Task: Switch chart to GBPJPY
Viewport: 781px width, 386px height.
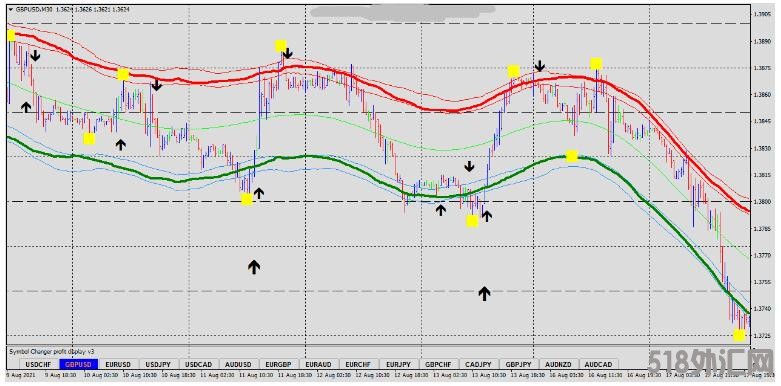Action: pyautogui.click(x=518, y=364)
